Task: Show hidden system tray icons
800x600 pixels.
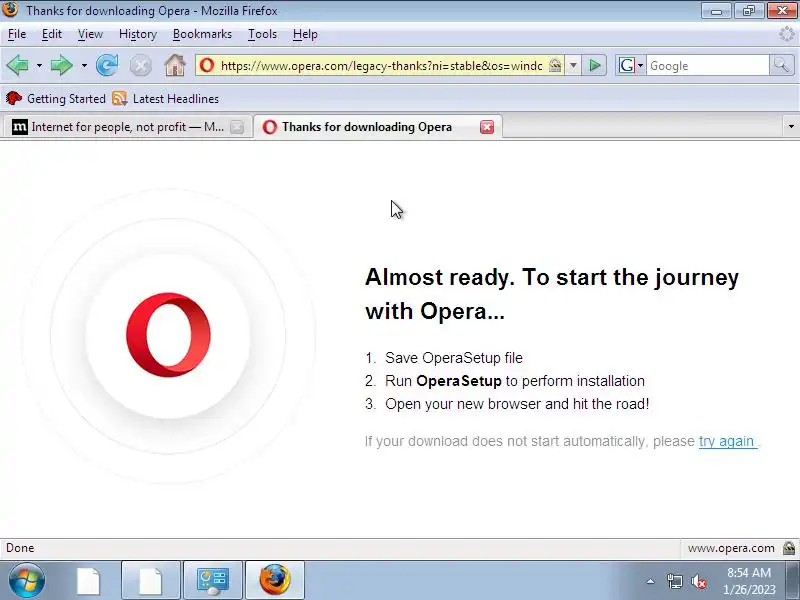Action: point(651,581)
